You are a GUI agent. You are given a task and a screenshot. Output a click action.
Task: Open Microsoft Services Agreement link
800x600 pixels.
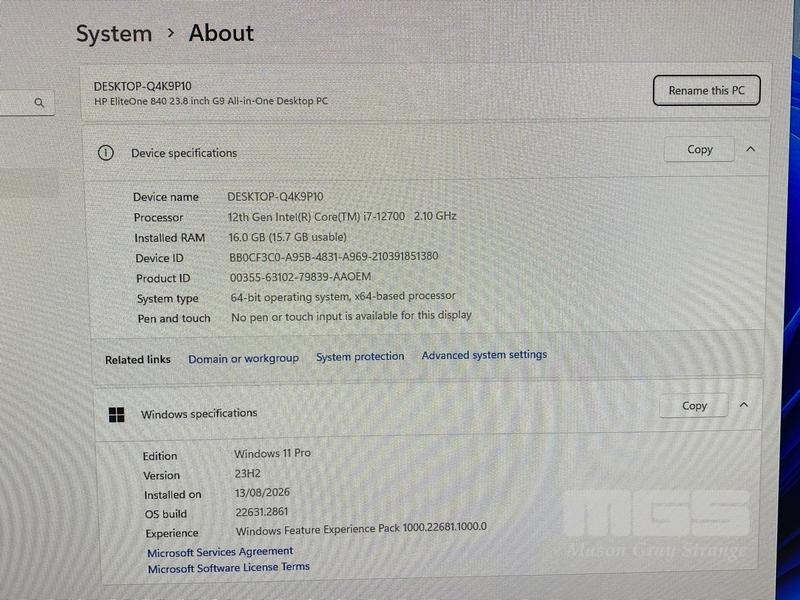220,552
